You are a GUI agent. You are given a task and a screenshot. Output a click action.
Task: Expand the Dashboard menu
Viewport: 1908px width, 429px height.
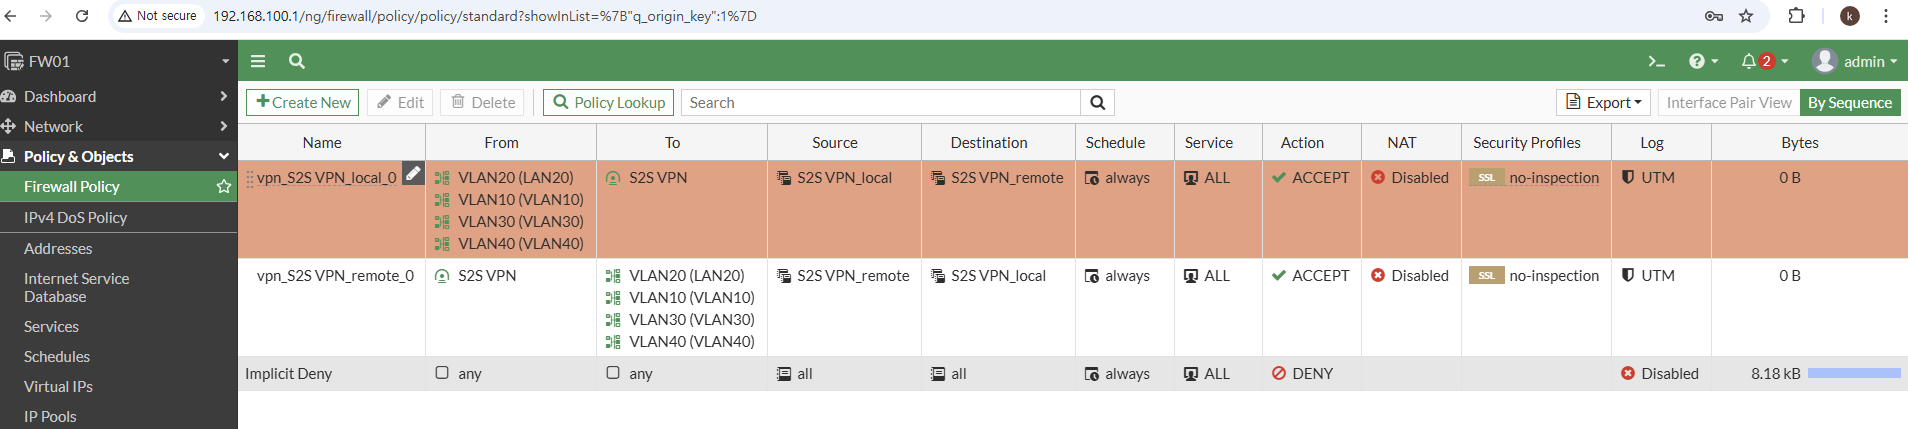click(x=118, y=96)
